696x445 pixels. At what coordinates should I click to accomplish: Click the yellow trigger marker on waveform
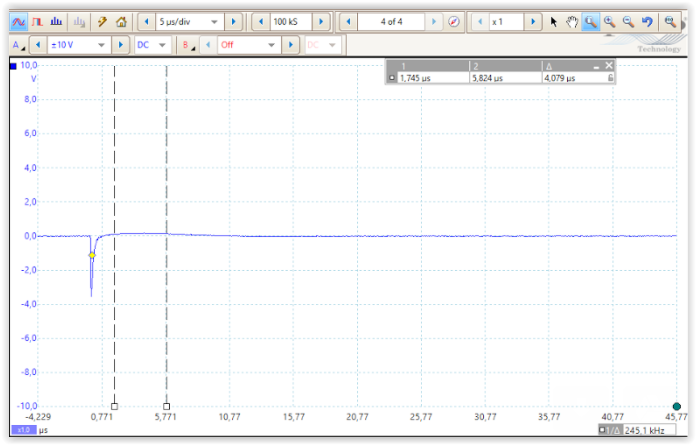coord(92,256)
